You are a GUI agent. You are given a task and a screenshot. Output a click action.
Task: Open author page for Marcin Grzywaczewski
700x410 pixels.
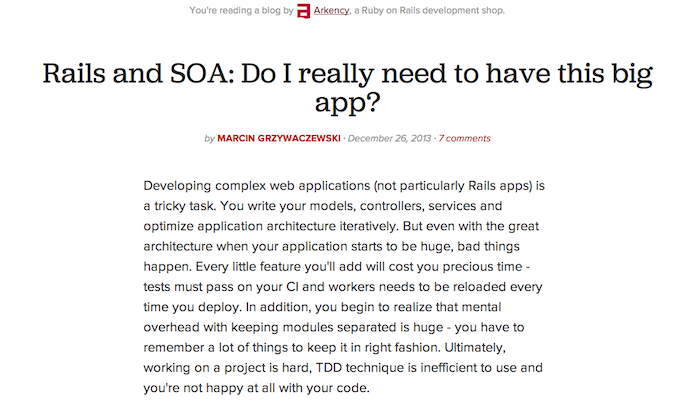pos(279,138)
